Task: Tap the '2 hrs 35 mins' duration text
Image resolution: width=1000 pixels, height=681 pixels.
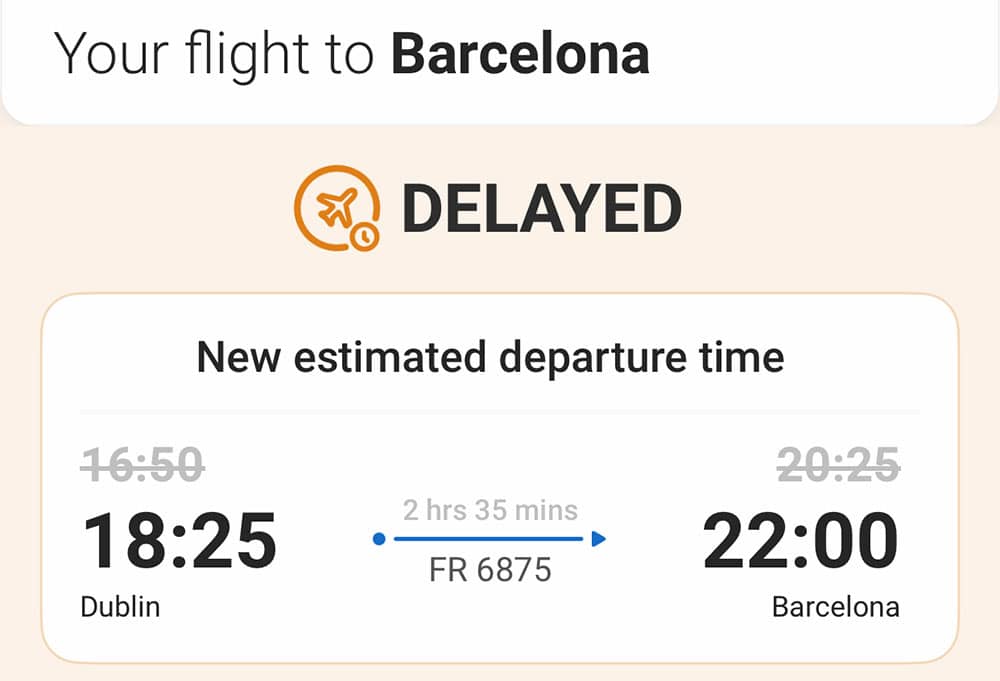Action: tap(490, 510)
